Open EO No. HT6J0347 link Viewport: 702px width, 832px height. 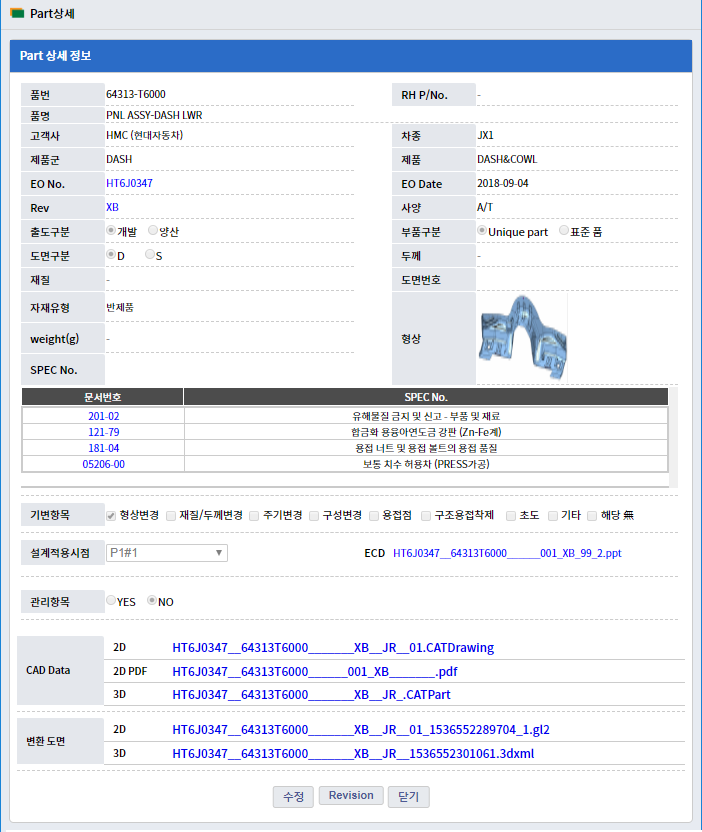(x=129, y=183)
